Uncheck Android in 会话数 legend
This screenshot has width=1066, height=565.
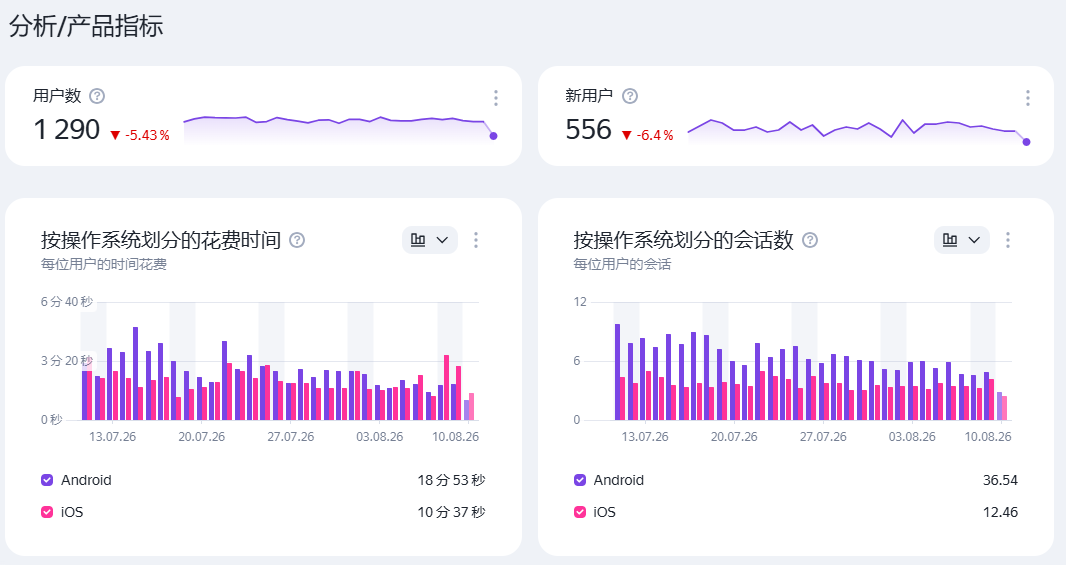coord(580,480)
